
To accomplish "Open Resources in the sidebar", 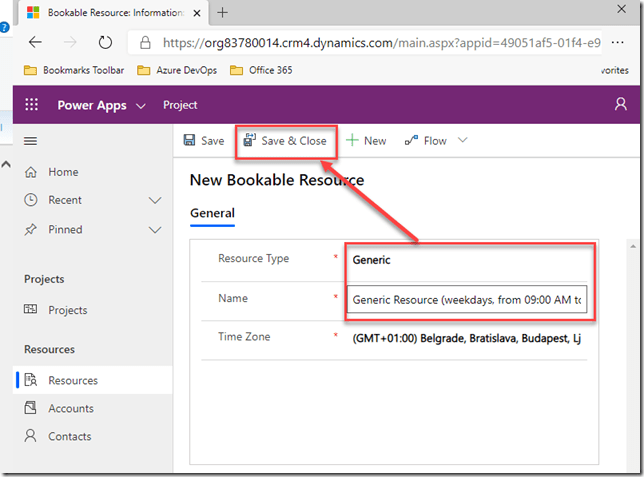I will [x=73, y=380].
